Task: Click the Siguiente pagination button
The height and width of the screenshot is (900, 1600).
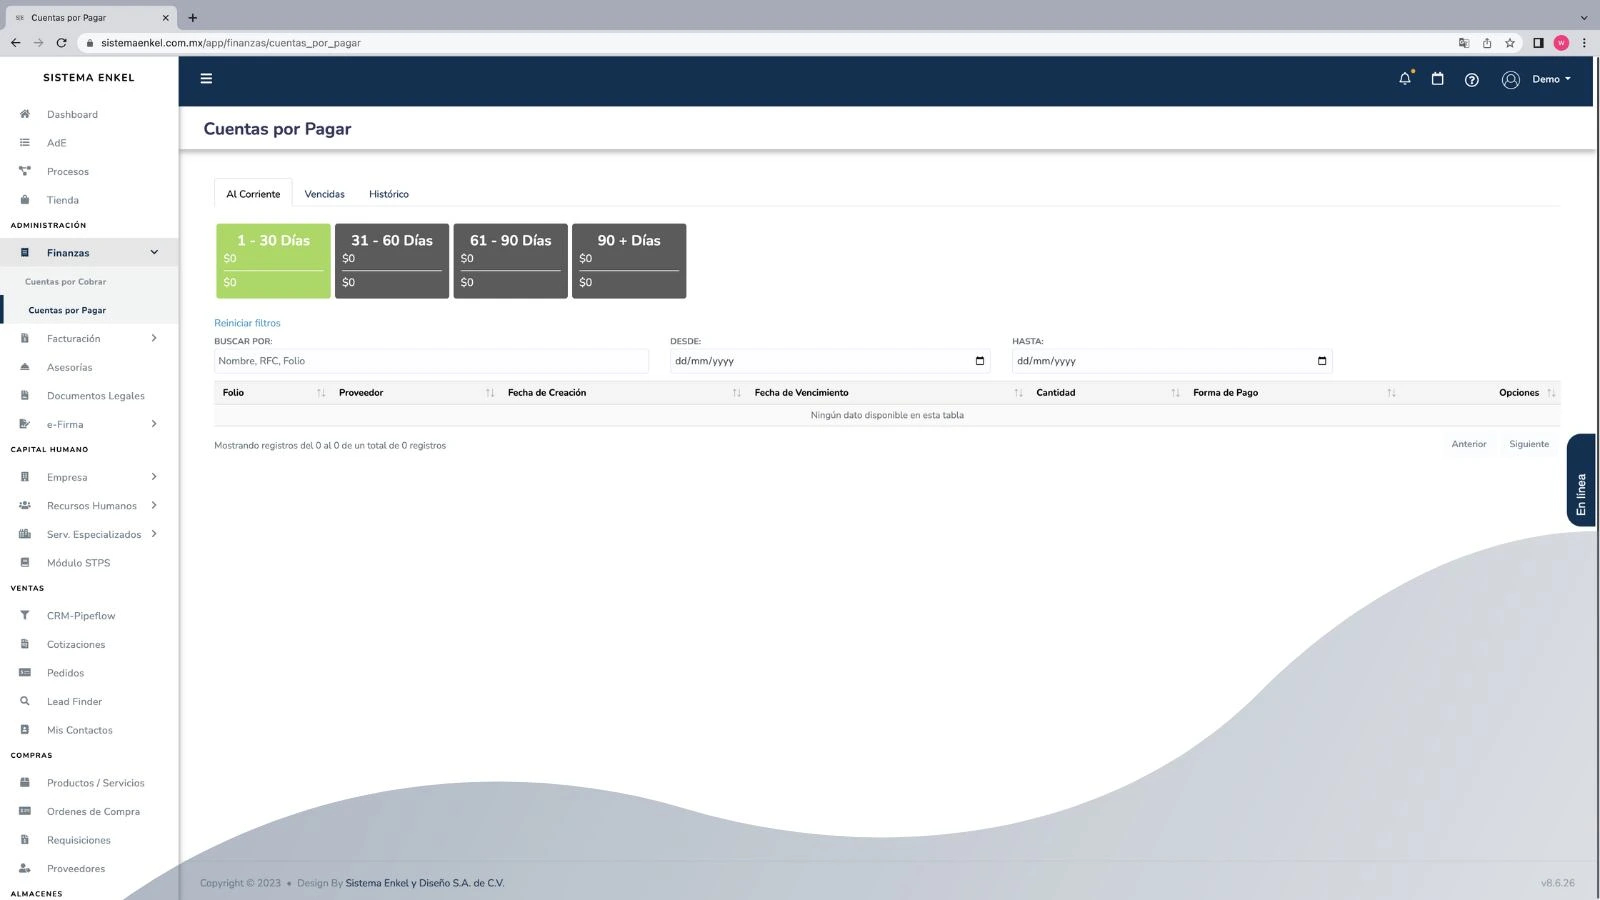Action: point(1528,444)
